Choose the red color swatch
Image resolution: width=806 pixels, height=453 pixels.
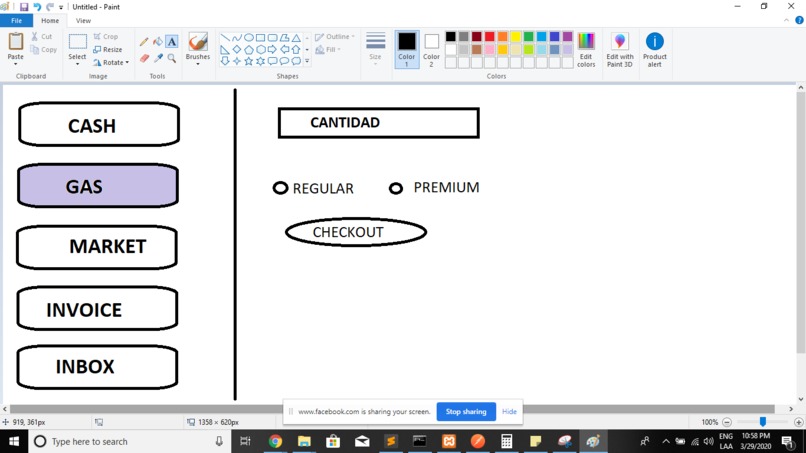point(490,37)
